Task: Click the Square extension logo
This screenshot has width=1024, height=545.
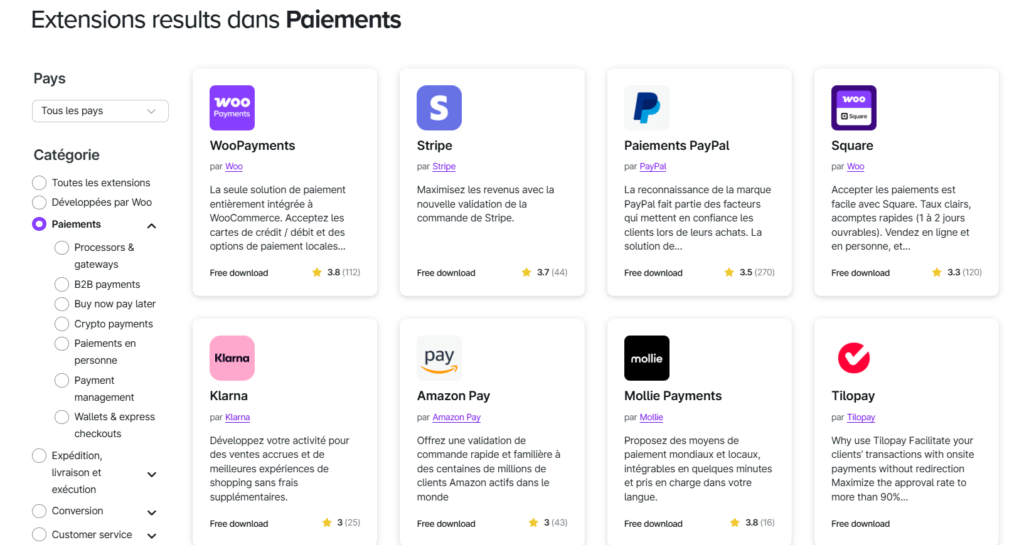Action: click(854, 108)
